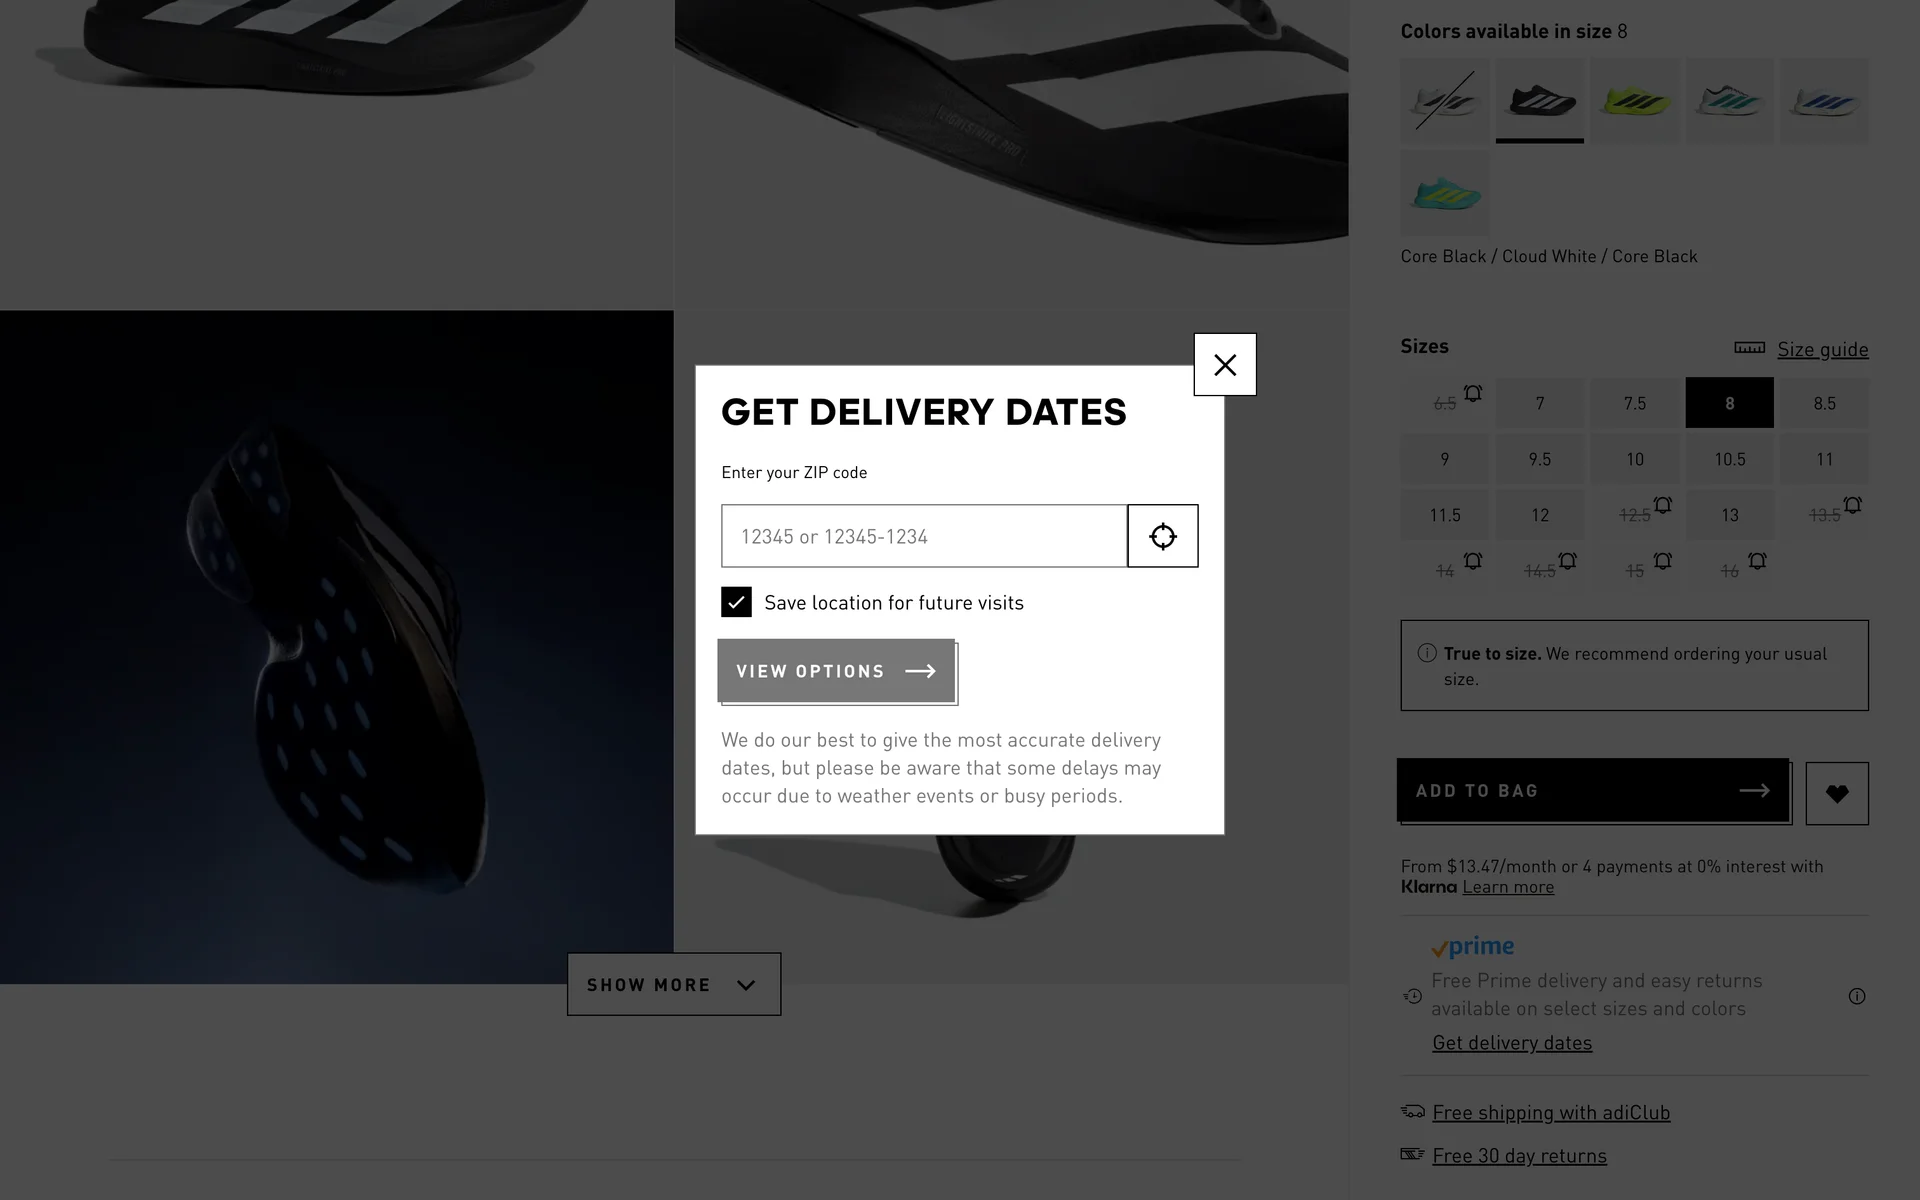
Task: Click notify bell icon for size 12.5
Action: (x=1663, y=505)
